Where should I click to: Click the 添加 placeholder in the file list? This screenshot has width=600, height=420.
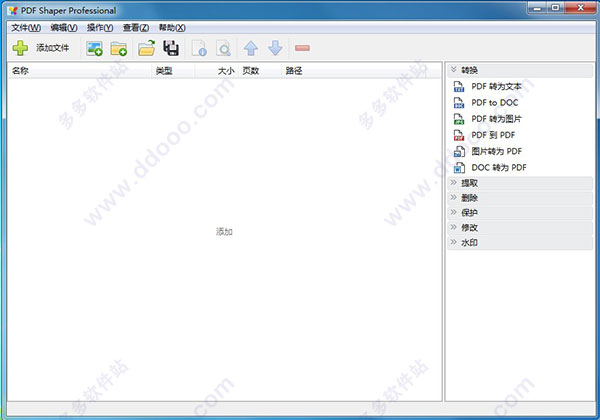[224, 232]
